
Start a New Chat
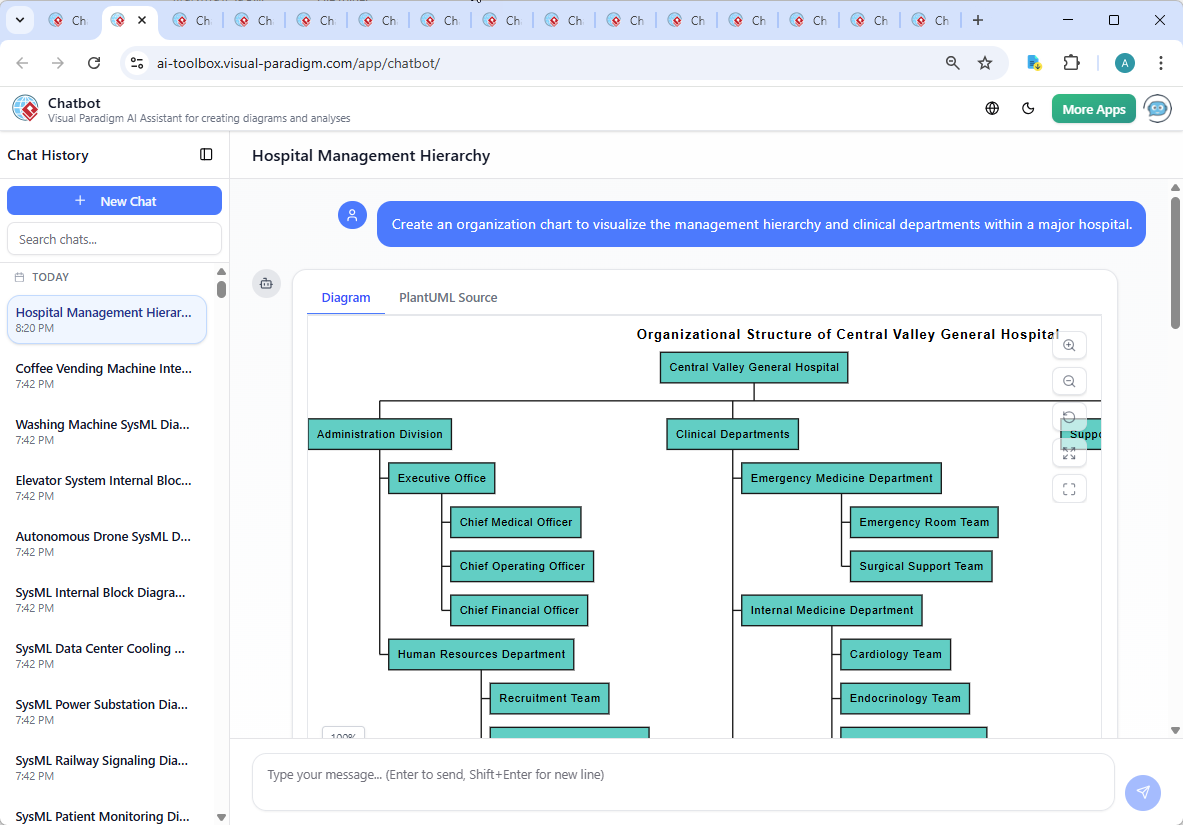tap(114, 200)
